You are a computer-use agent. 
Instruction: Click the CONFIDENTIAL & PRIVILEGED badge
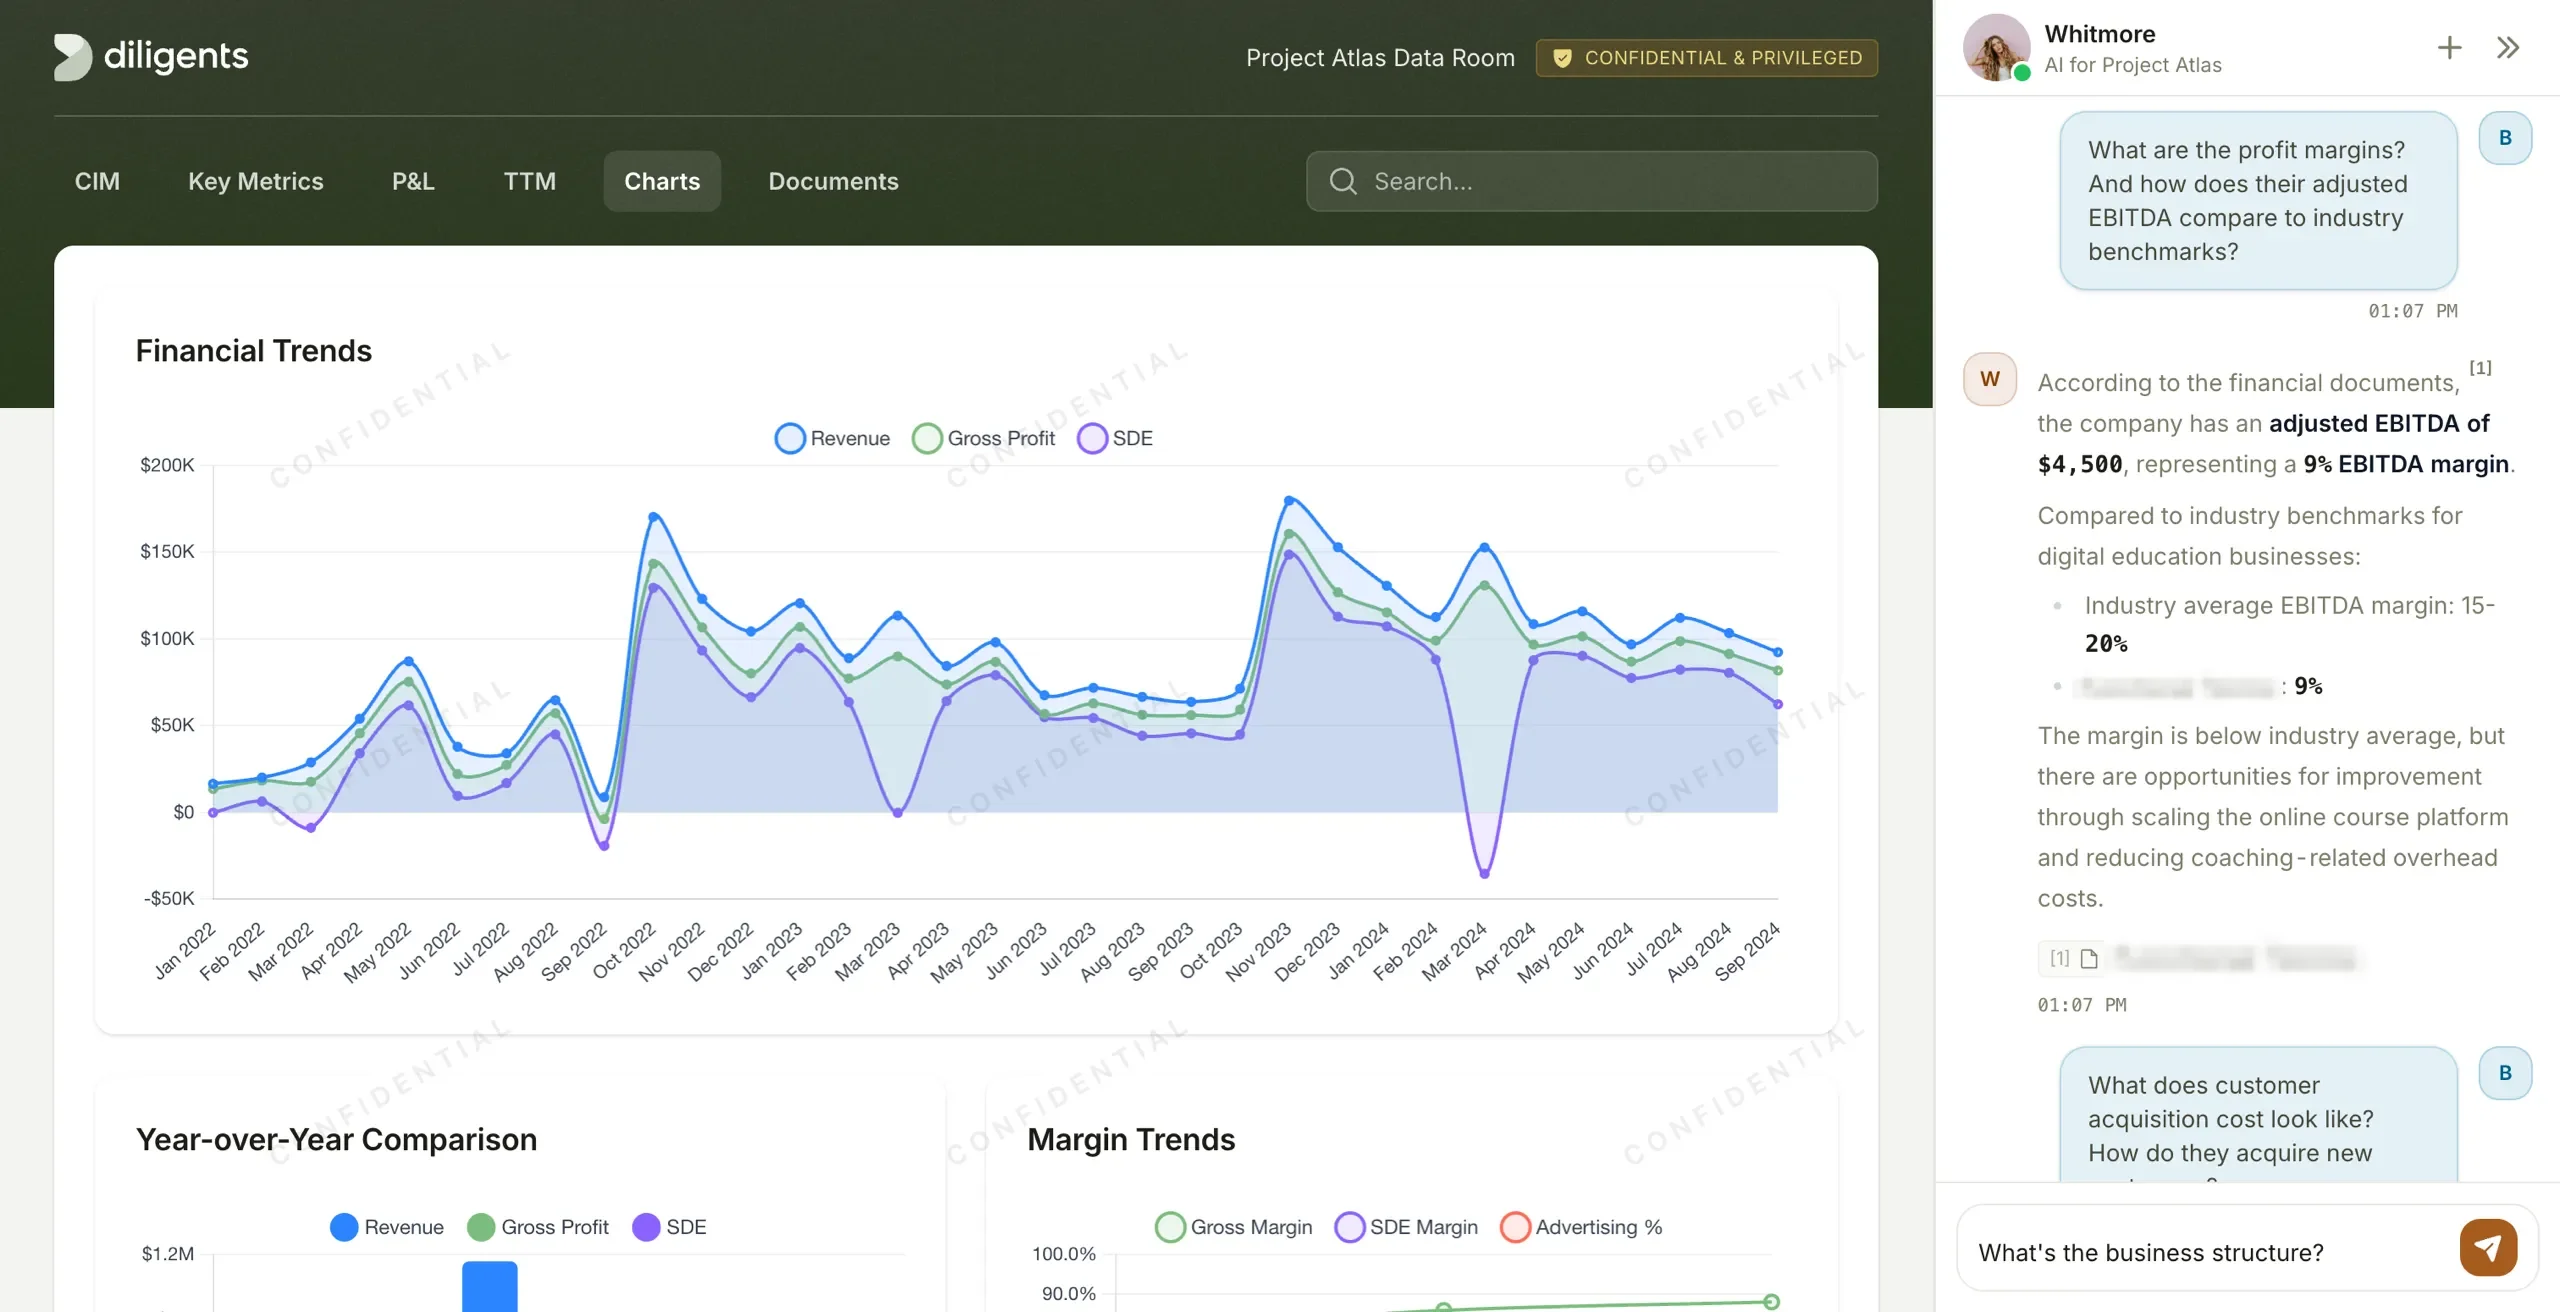point(1707,57)
